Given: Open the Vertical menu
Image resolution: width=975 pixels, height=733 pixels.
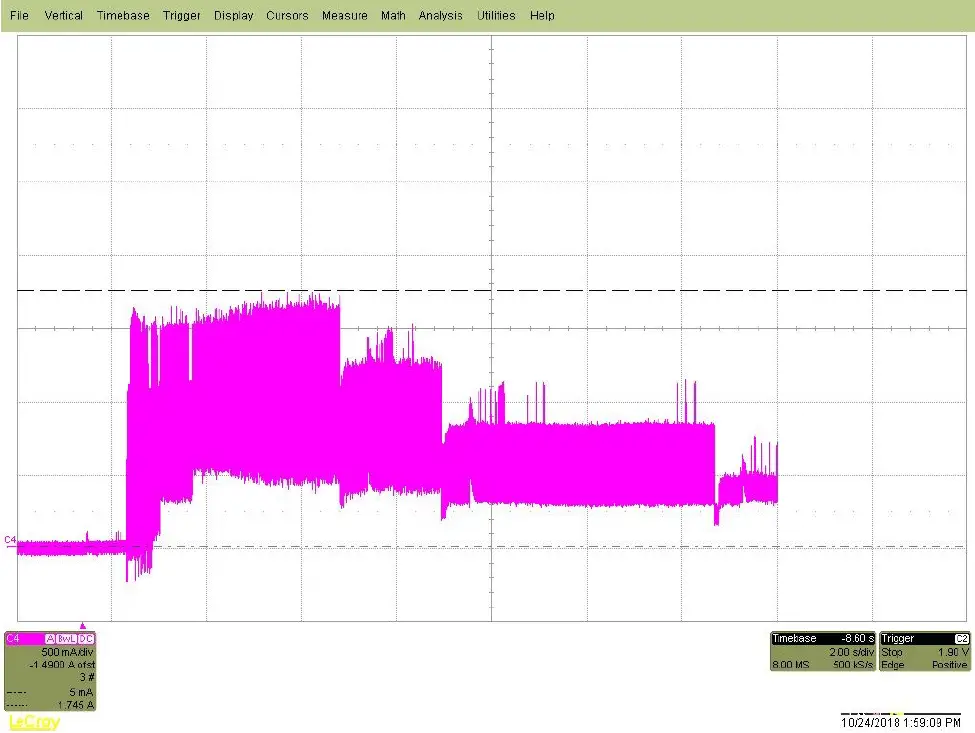Looking at the screenshot, I should pyautogui.click(x=63, y=16).
